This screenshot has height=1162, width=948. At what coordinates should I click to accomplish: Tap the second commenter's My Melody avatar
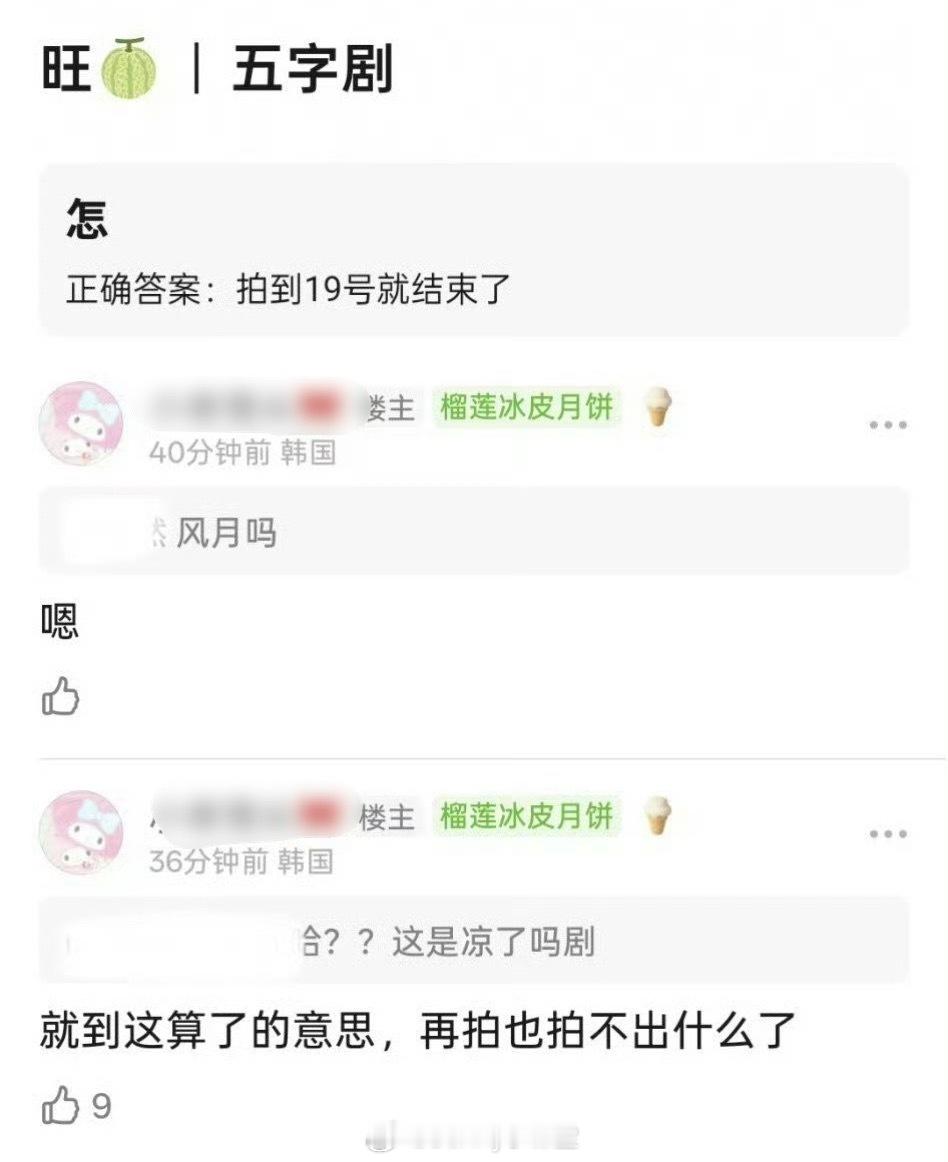pyautogui.click(x=81, y=832)
